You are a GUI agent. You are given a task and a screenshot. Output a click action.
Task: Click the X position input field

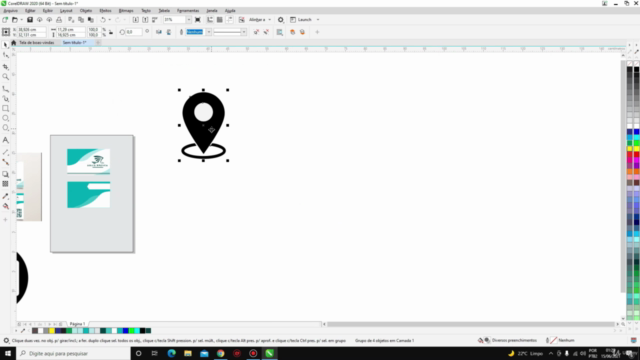click(31, 29)
